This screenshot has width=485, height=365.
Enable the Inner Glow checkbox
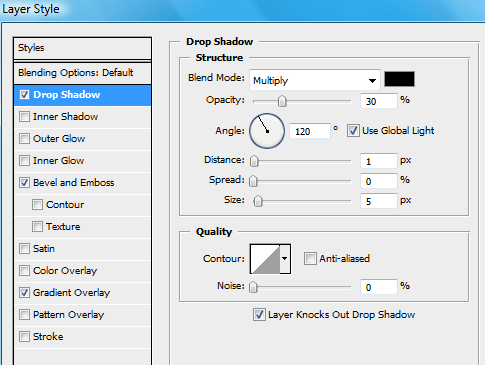[24, 161]
